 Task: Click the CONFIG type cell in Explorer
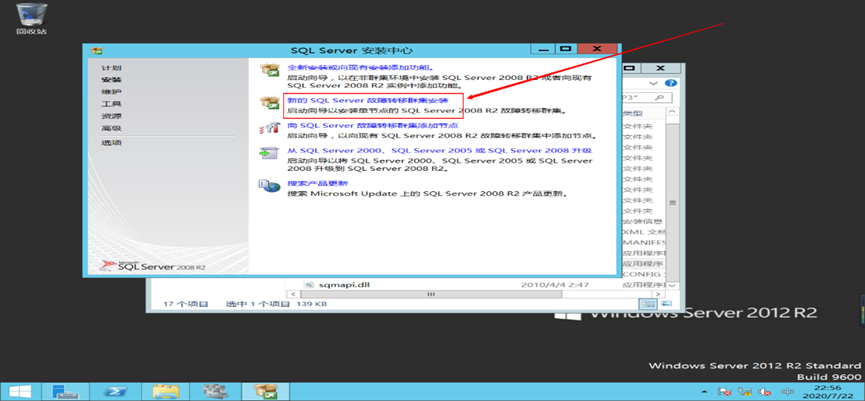tap(644, 274)
